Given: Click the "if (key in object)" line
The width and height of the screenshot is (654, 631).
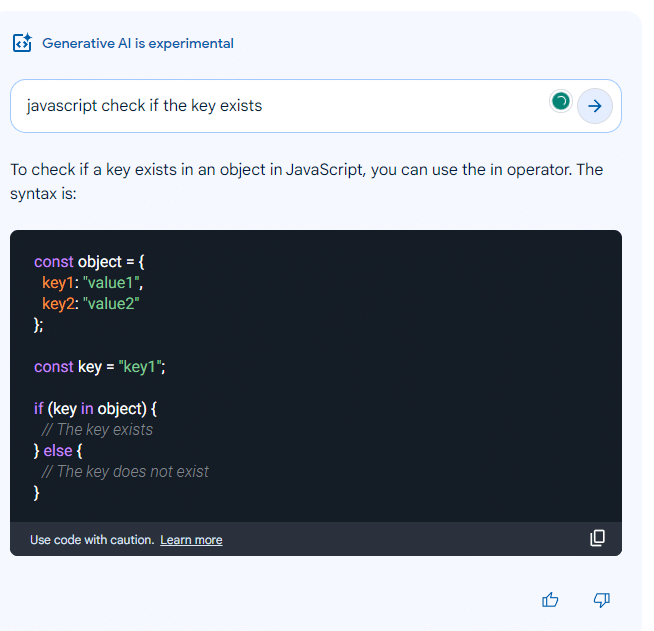Looking at the screenshot, I should [x=96, y=409].
